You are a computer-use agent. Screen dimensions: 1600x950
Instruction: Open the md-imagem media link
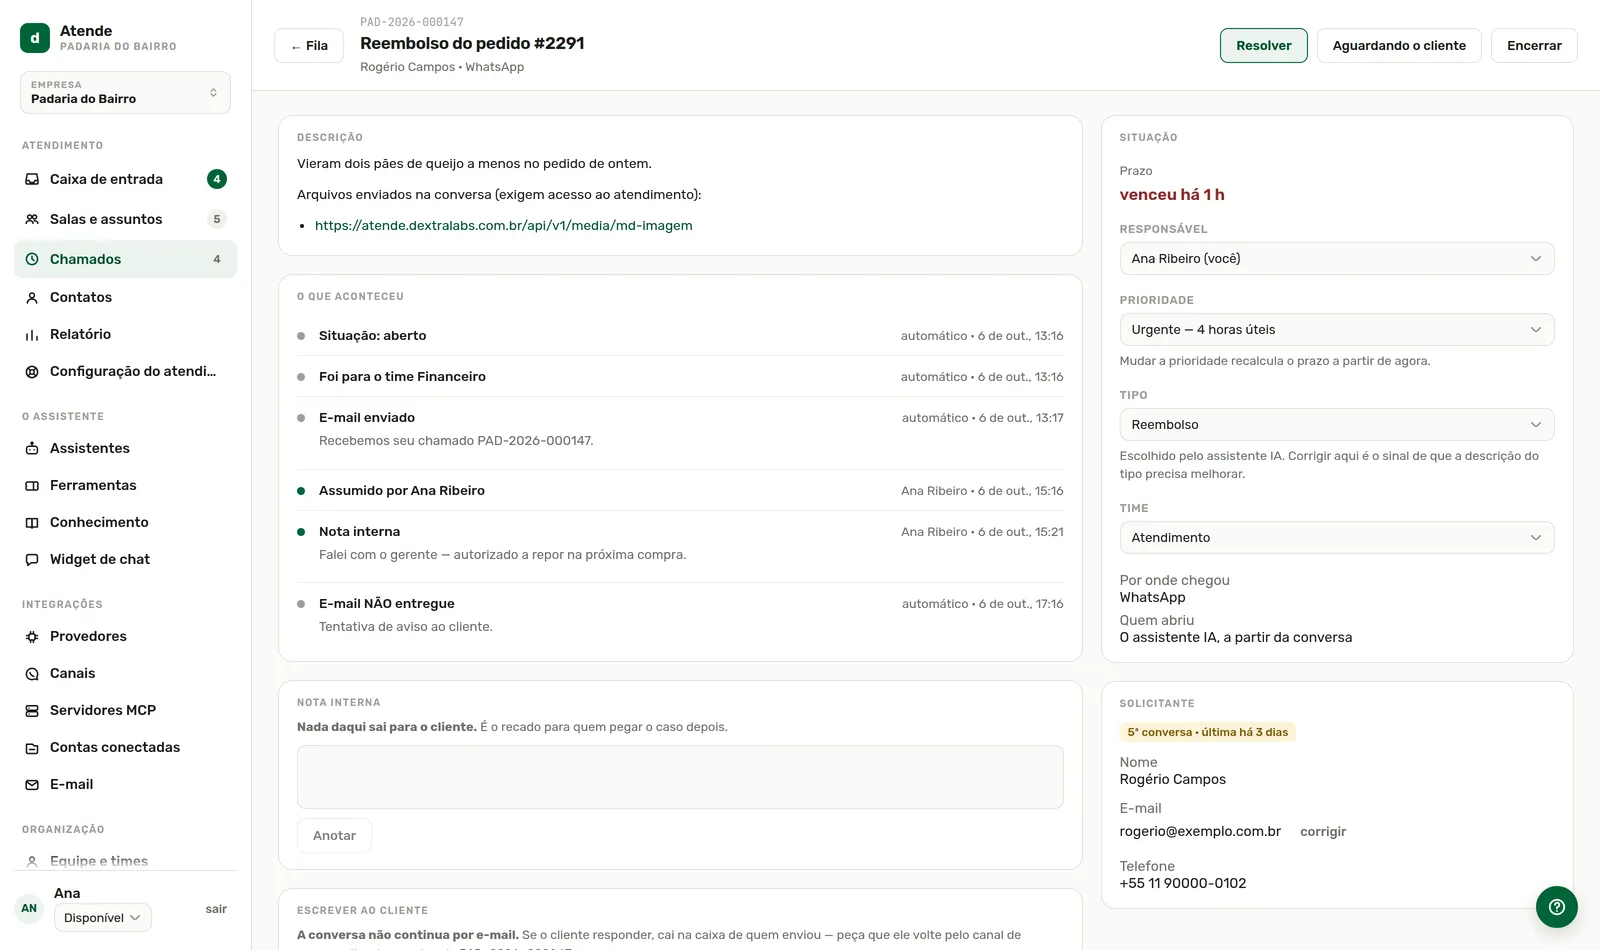(x=504, y=226)
